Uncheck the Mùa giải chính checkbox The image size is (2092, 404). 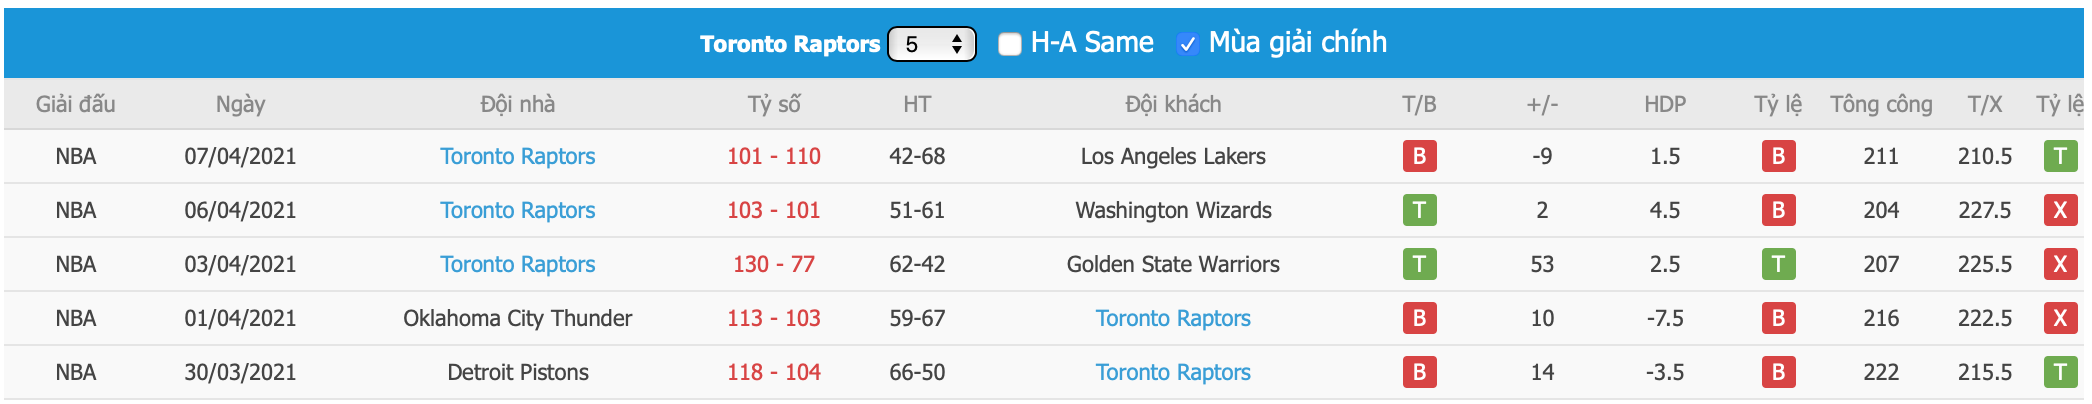click(x=1187, y=44)
